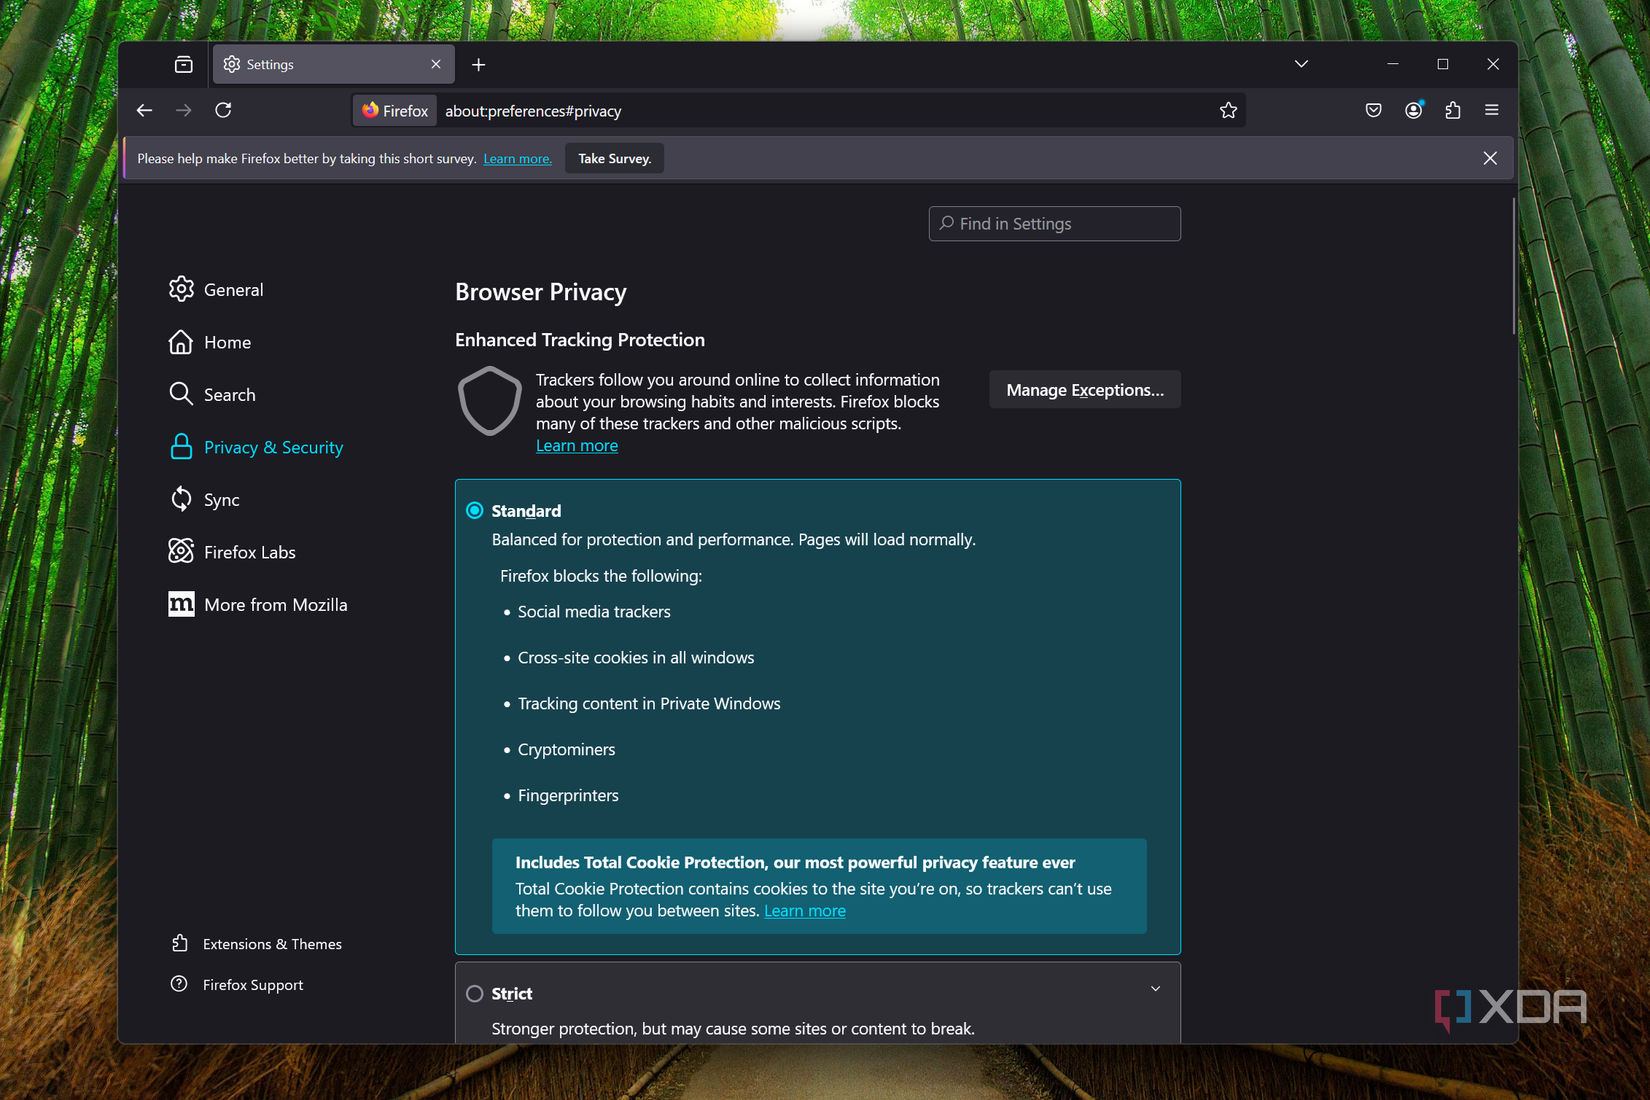1650x1100 pixels.
Task: Open the Firefox account icon
Action: coord(1413,110)
